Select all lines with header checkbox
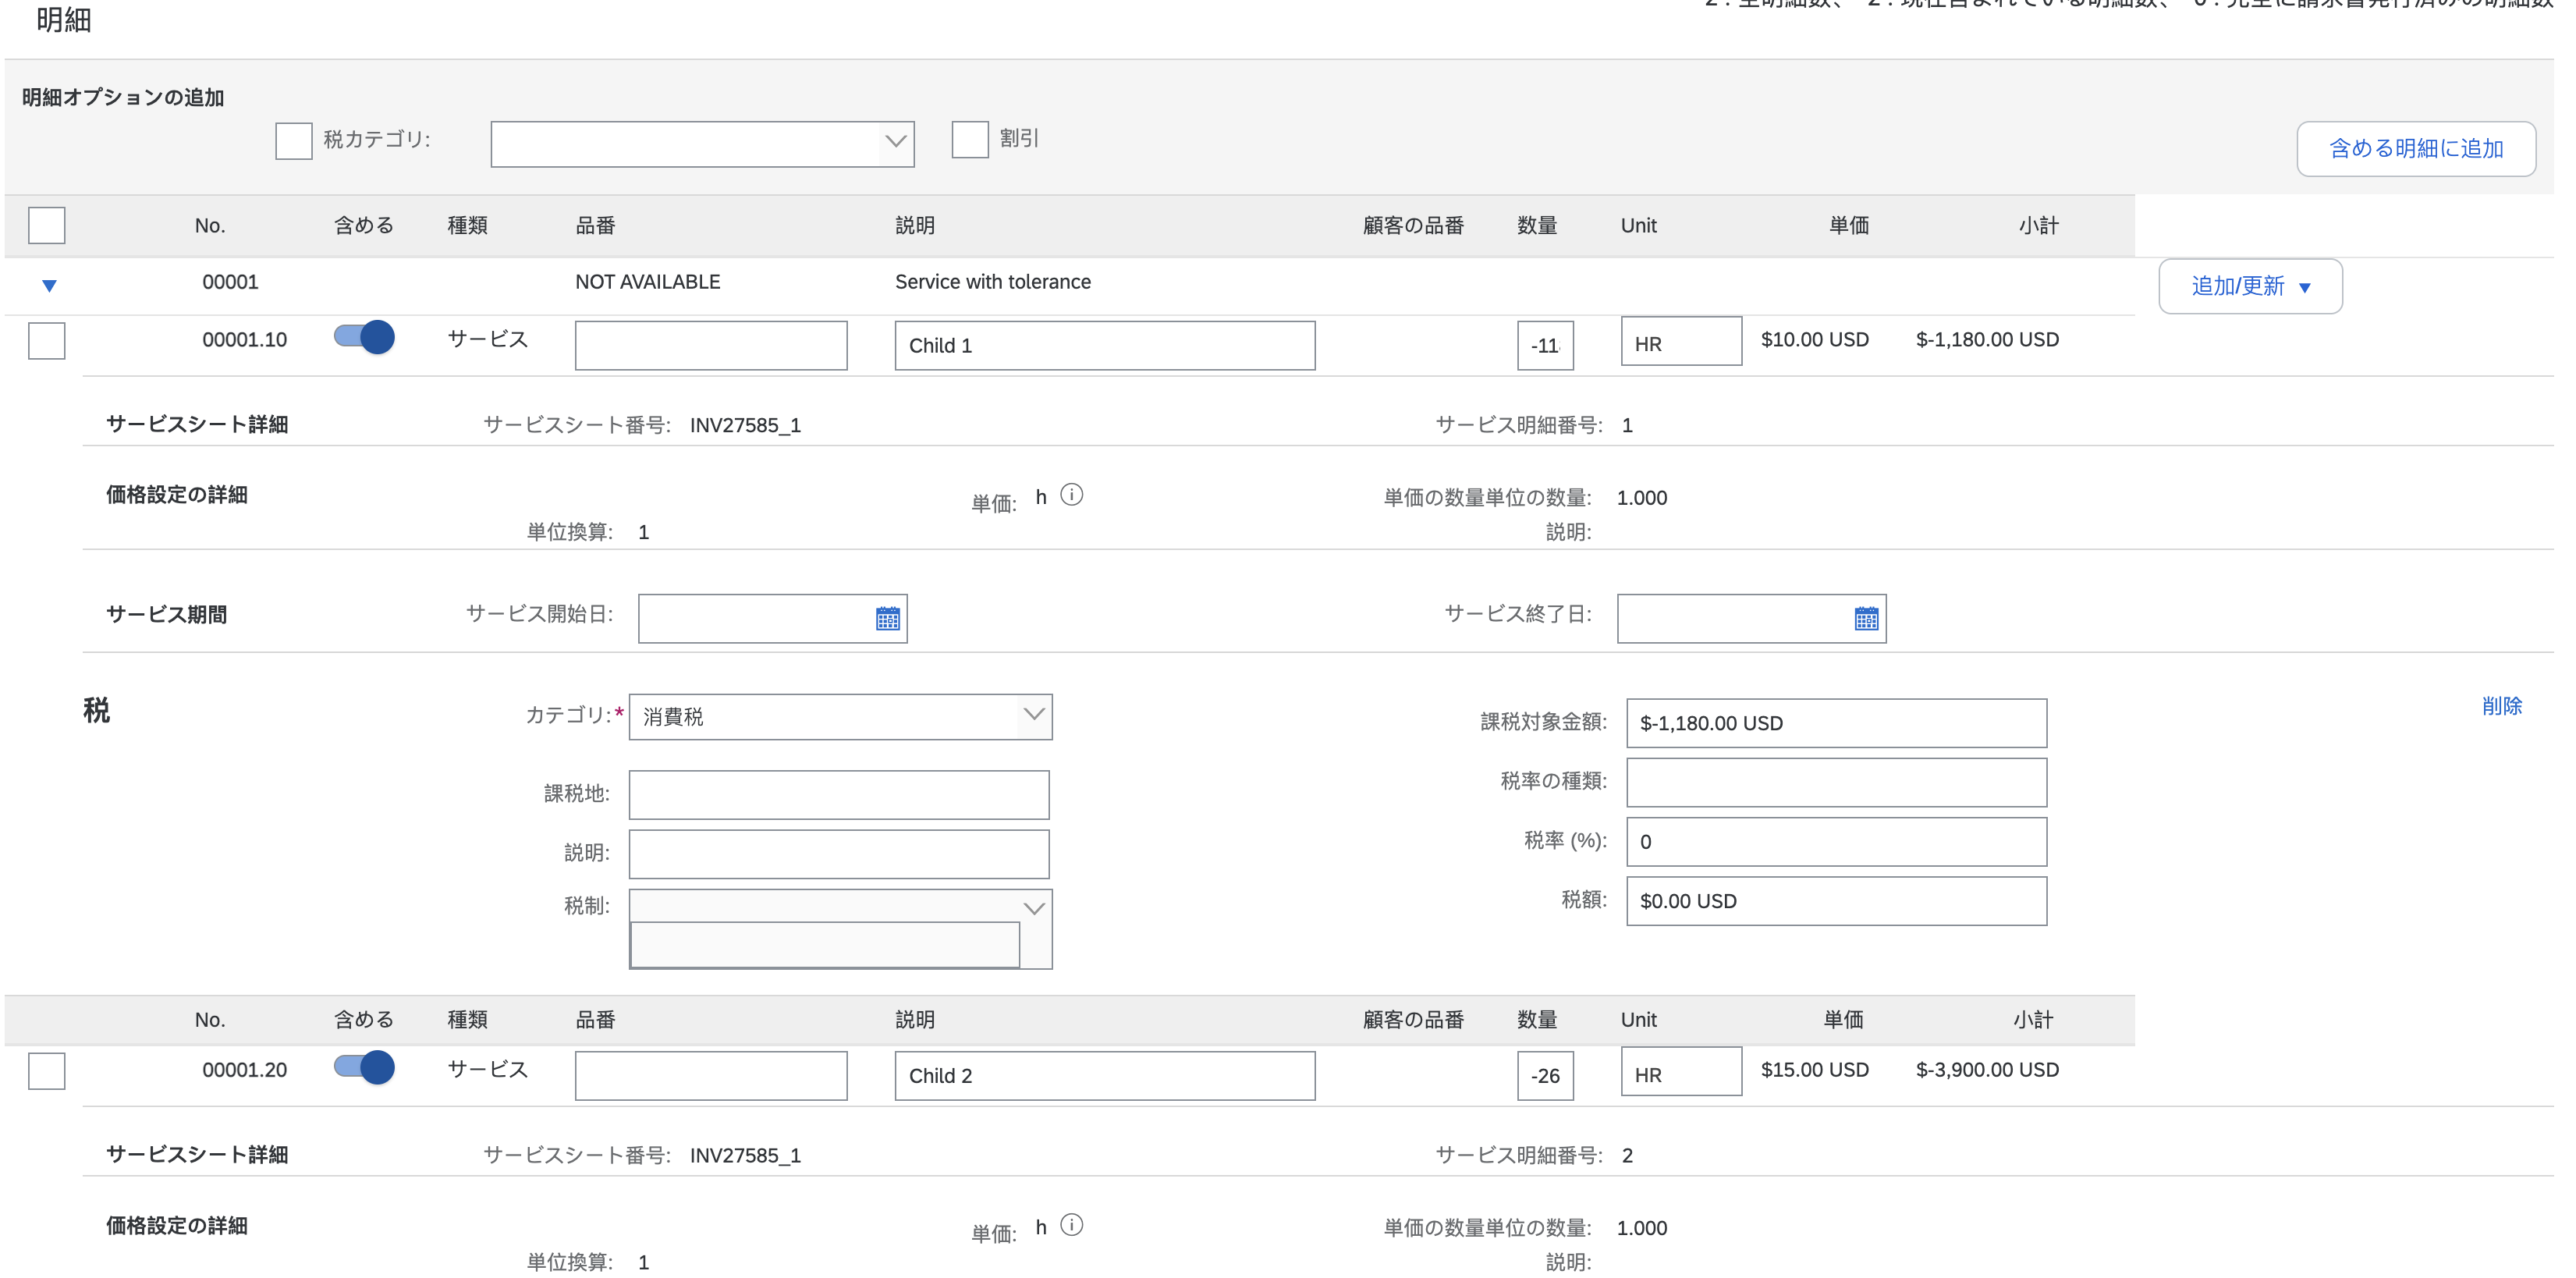This screenshot has height=1278, width=2576. click(x=47, y=225)
